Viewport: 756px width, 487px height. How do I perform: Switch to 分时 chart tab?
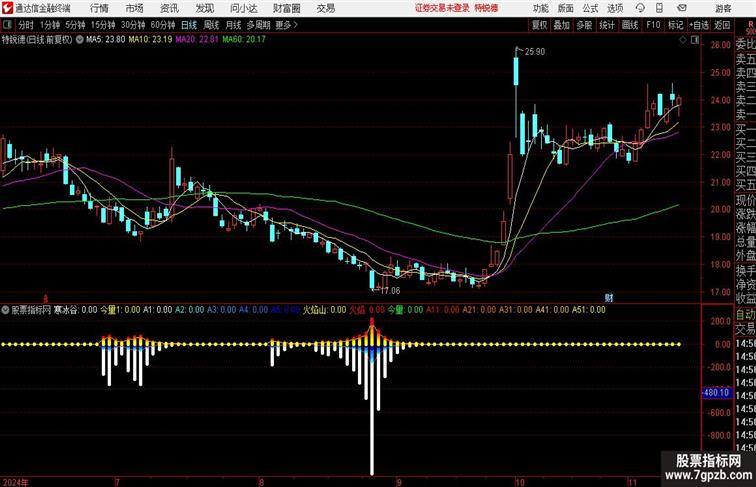coord(26,25)
